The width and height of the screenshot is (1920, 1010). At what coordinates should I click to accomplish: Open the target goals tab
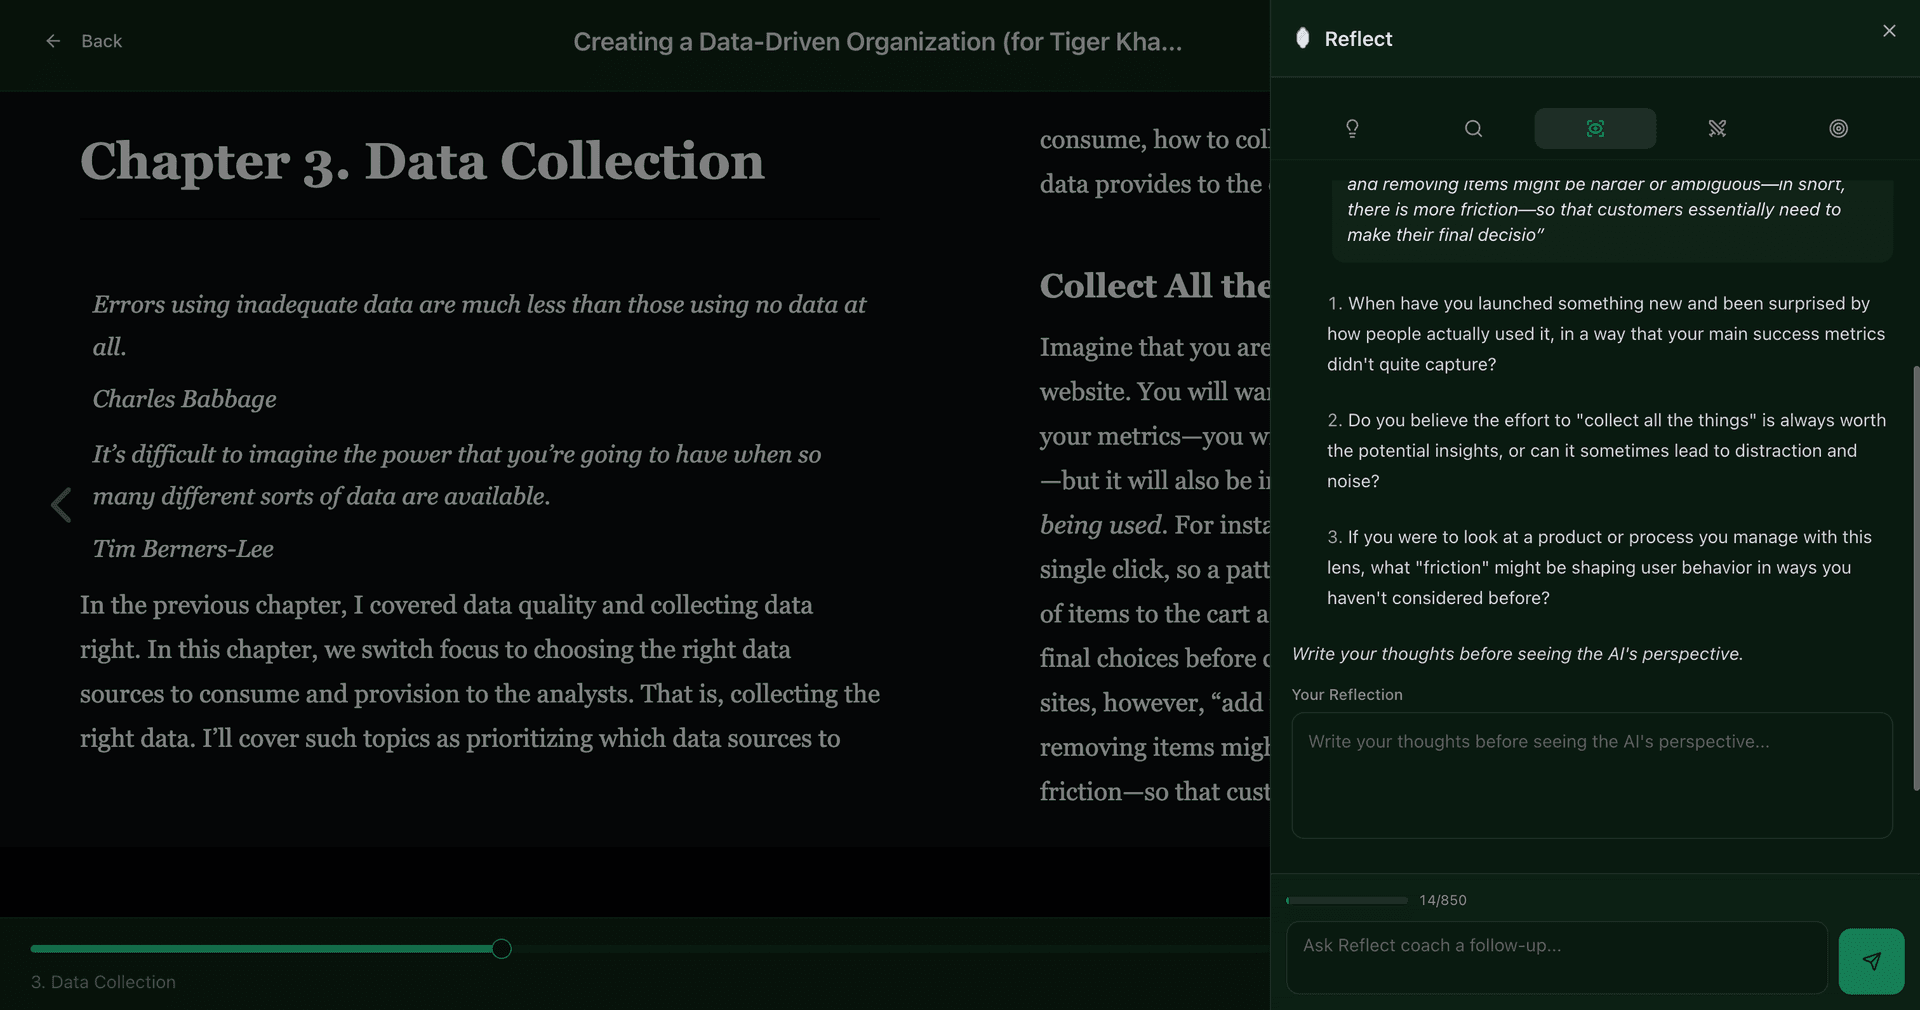(1838, 128)
